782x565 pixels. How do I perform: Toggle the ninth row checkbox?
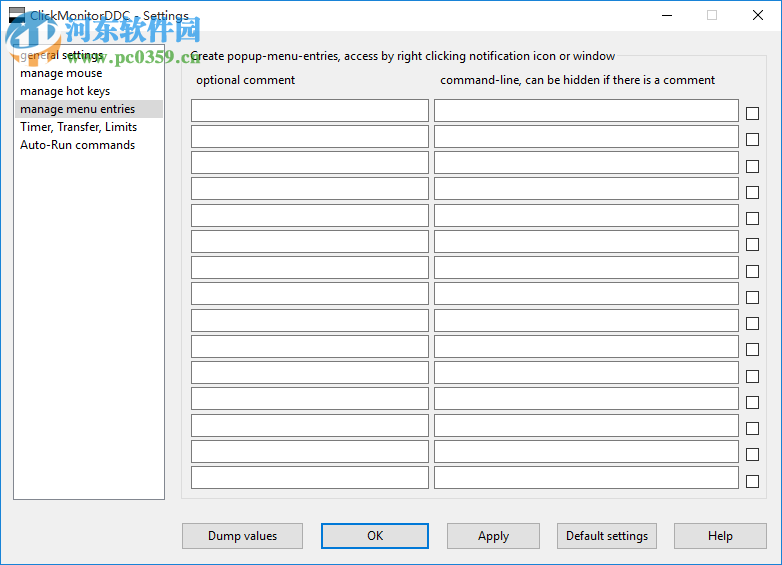coord(753,324)
